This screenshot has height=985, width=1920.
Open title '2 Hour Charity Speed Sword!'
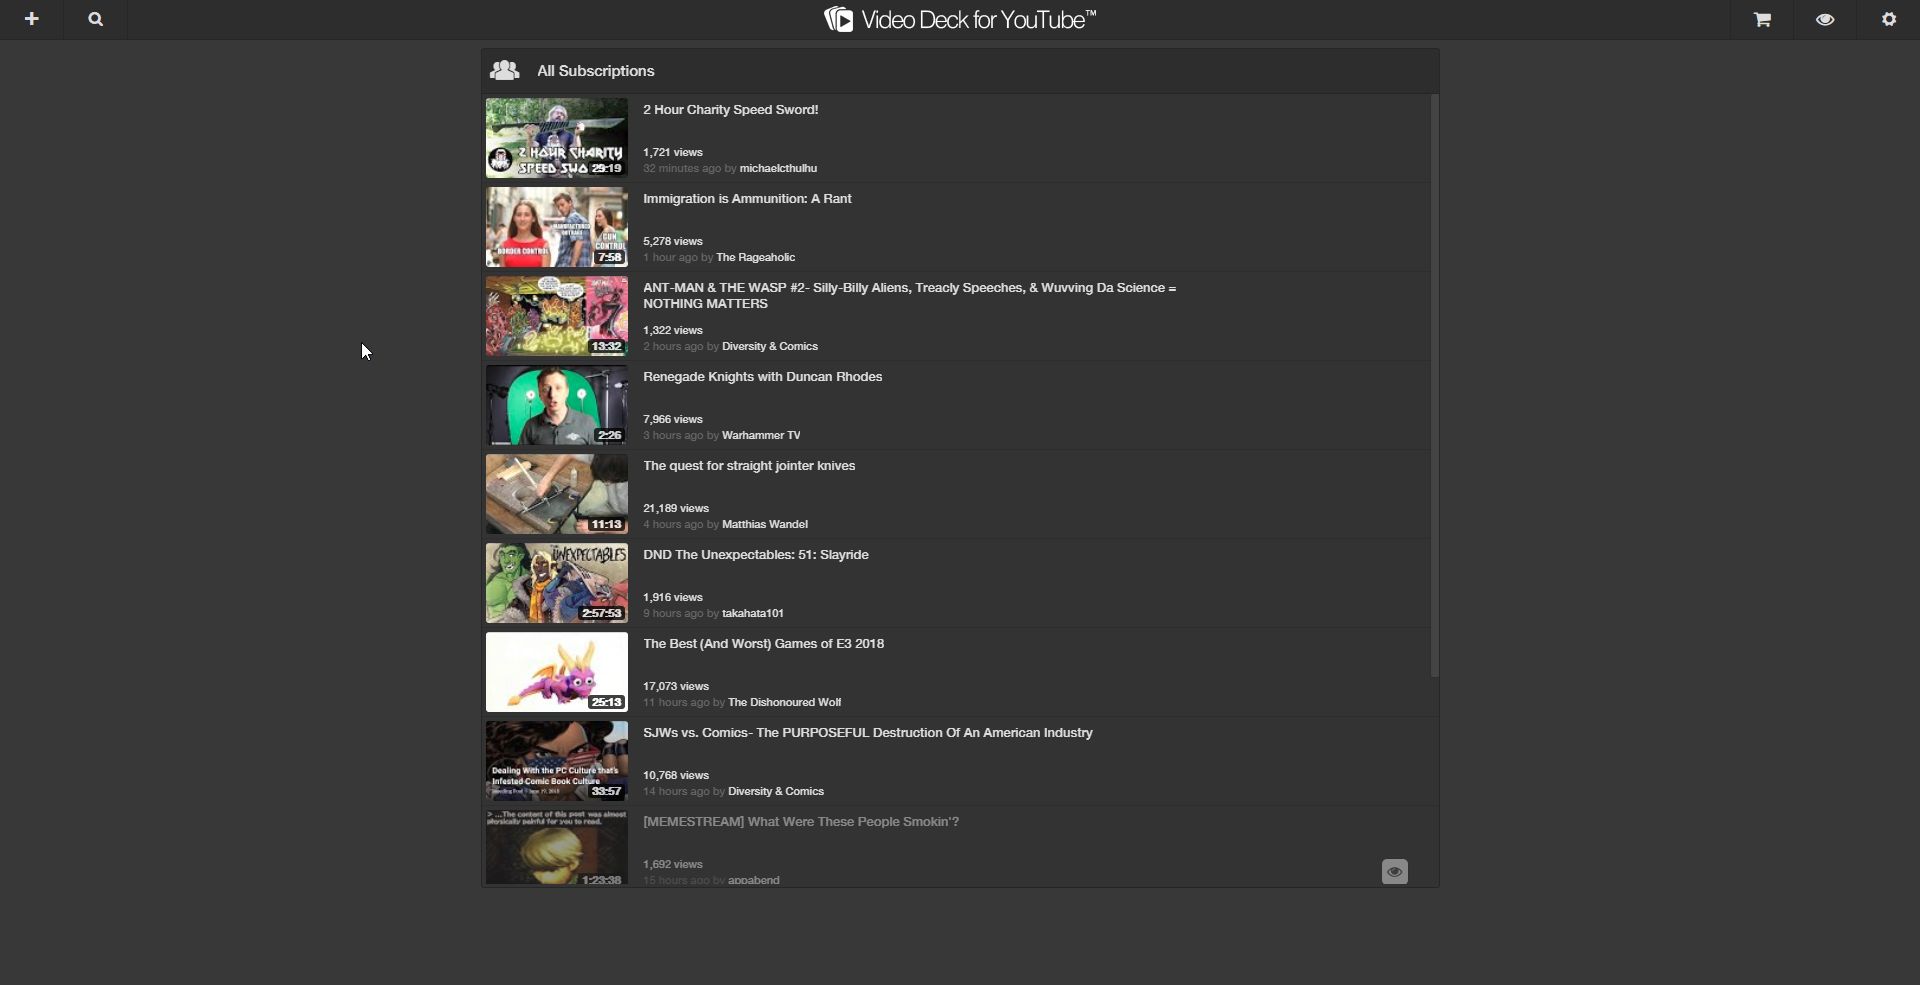[730, 110]
